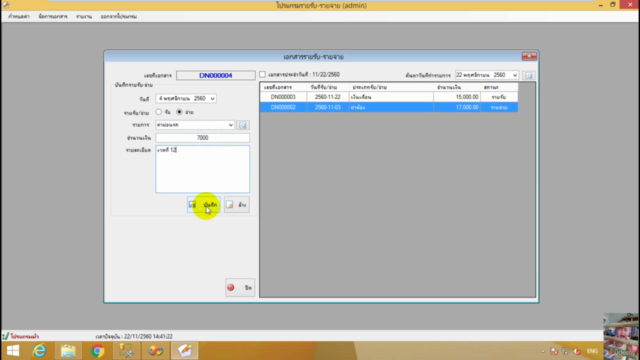Open the Windows Start button
Image resolution: width=640 pixels, height=360 pixels.
pos(13,351)
